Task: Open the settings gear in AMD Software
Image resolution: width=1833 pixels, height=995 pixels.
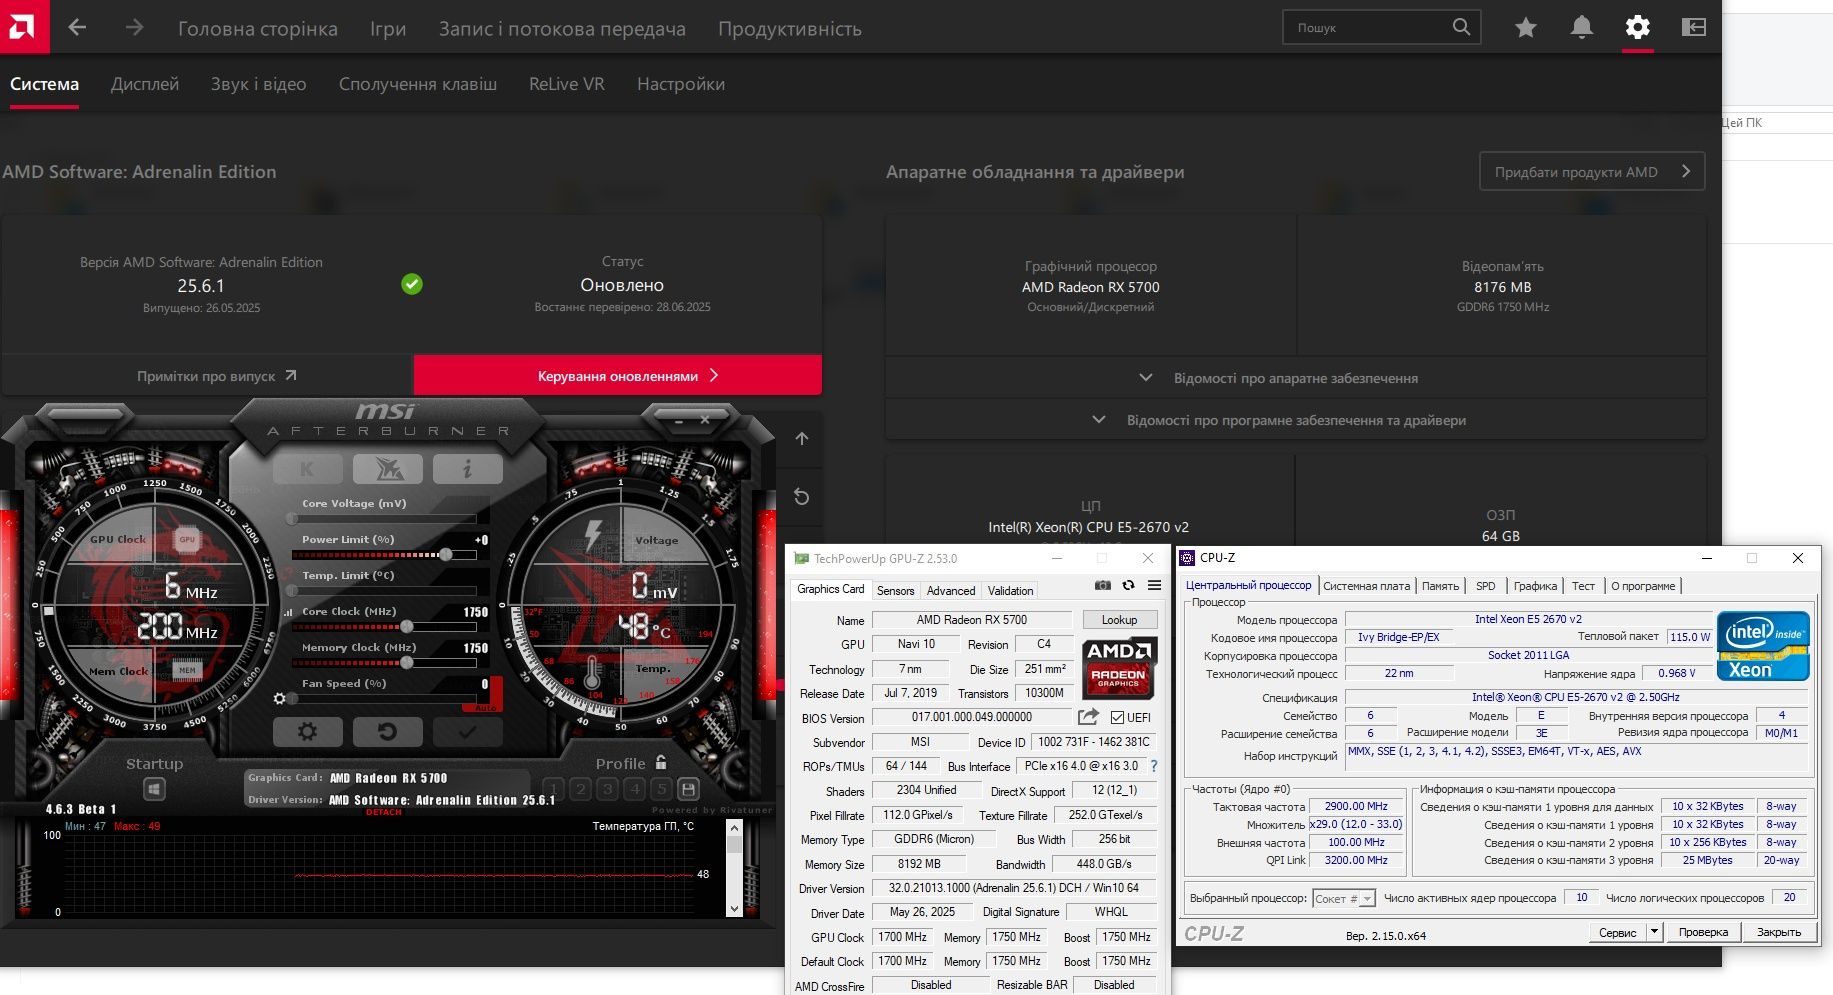Action: (x=1637, y=28)
